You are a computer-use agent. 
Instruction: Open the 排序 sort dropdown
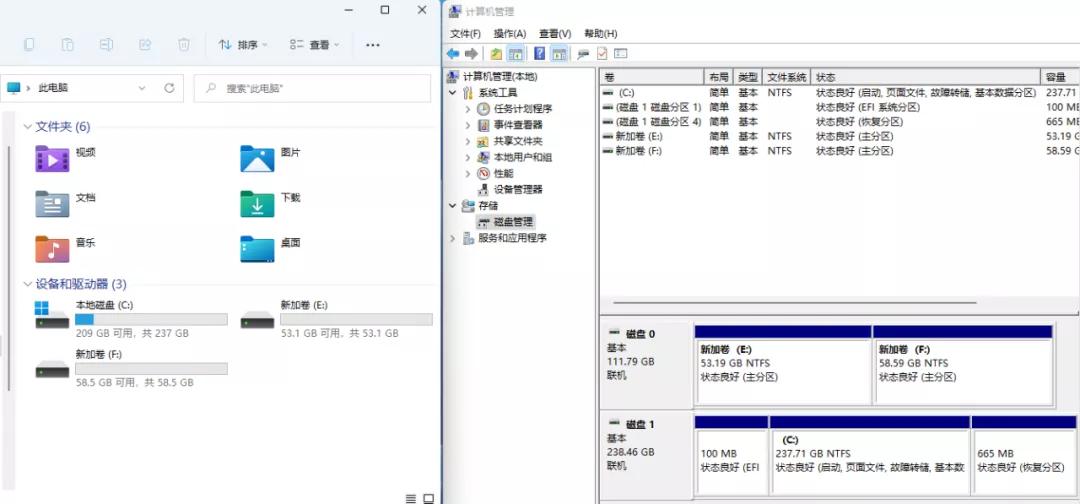point(243,45)
